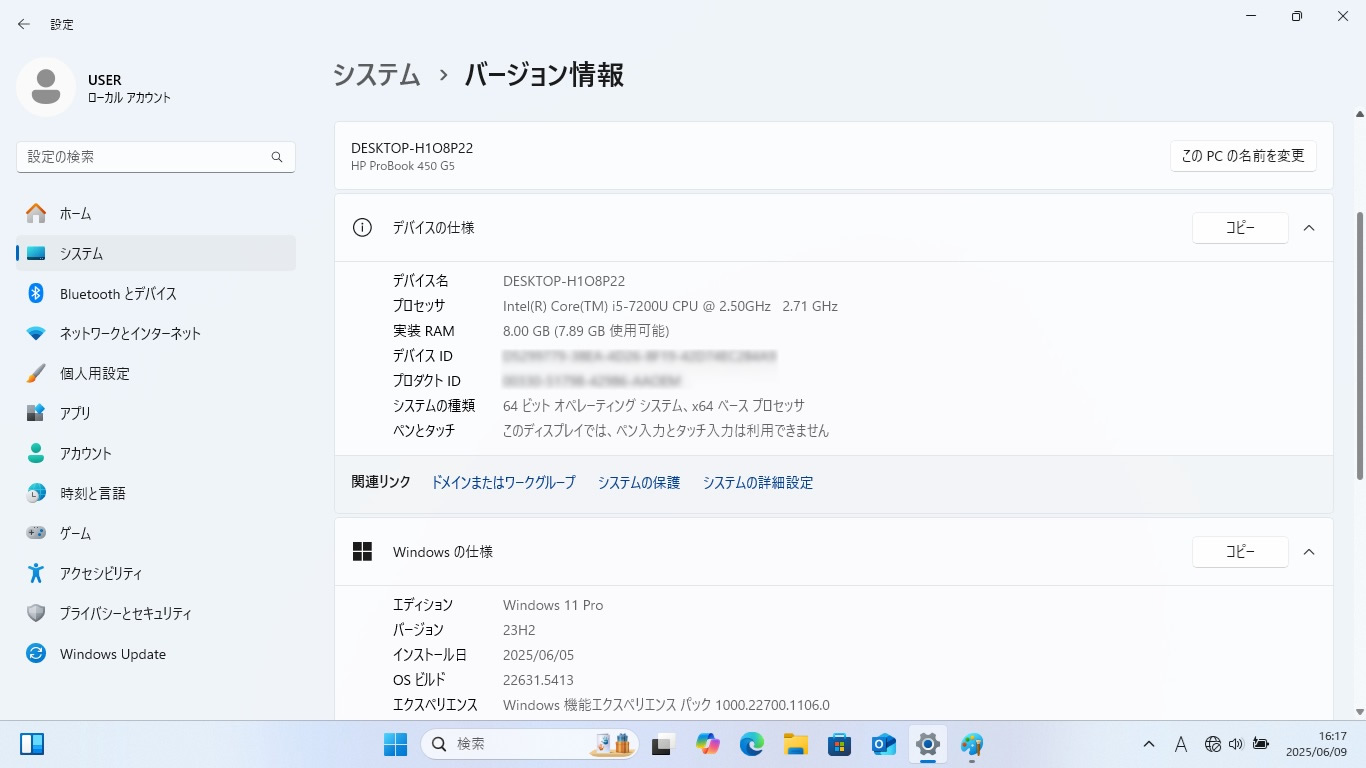Click the processor value Intel Core i5-7200U
This screenshot has width=1366, height=768.
(x=670, y=306)
